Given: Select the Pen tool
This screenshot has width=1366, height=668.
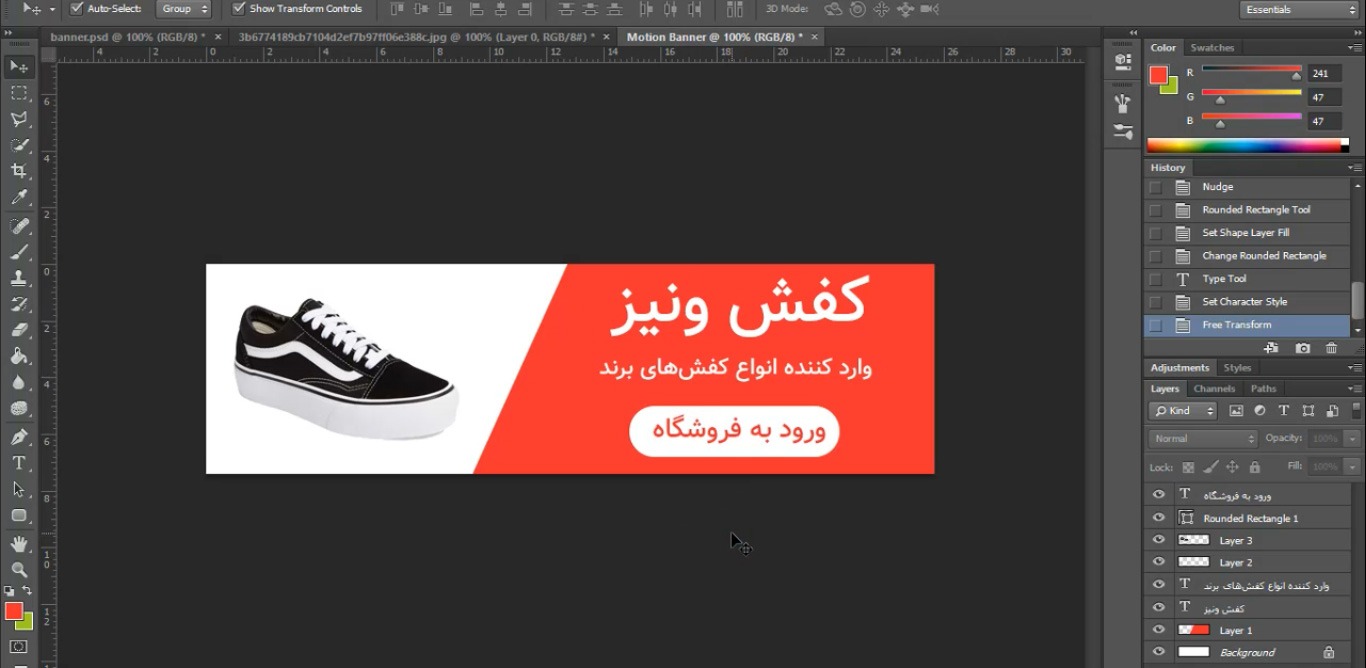Looking at the screenshot, I should pos(18,437).
